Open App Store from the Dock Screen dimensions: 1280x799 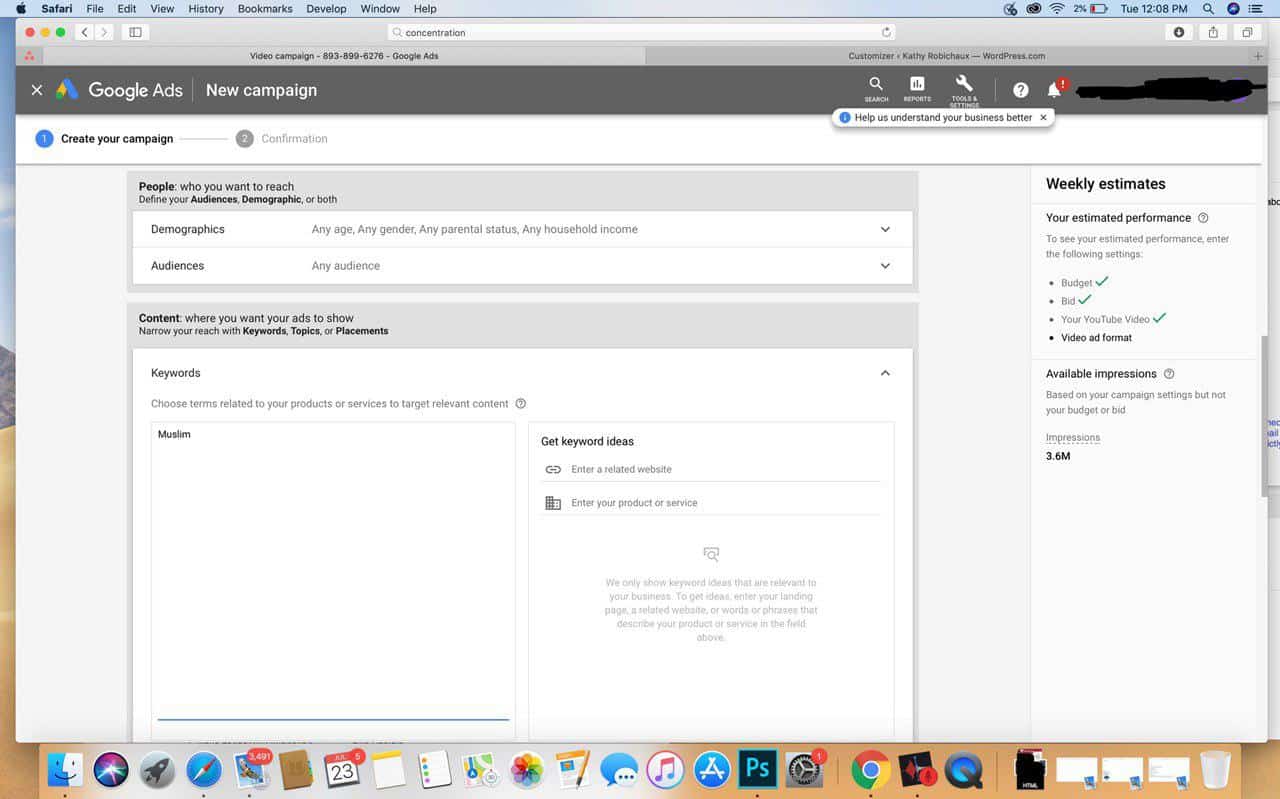[712, 769]
